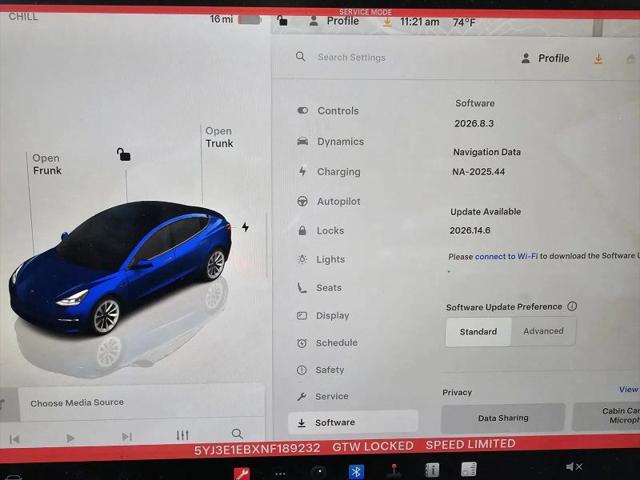Image resolution: width=640 pixels, height=480 pixels.
Task: Follow the connect to Wi-Fi link
Action: tap(506, 256)
